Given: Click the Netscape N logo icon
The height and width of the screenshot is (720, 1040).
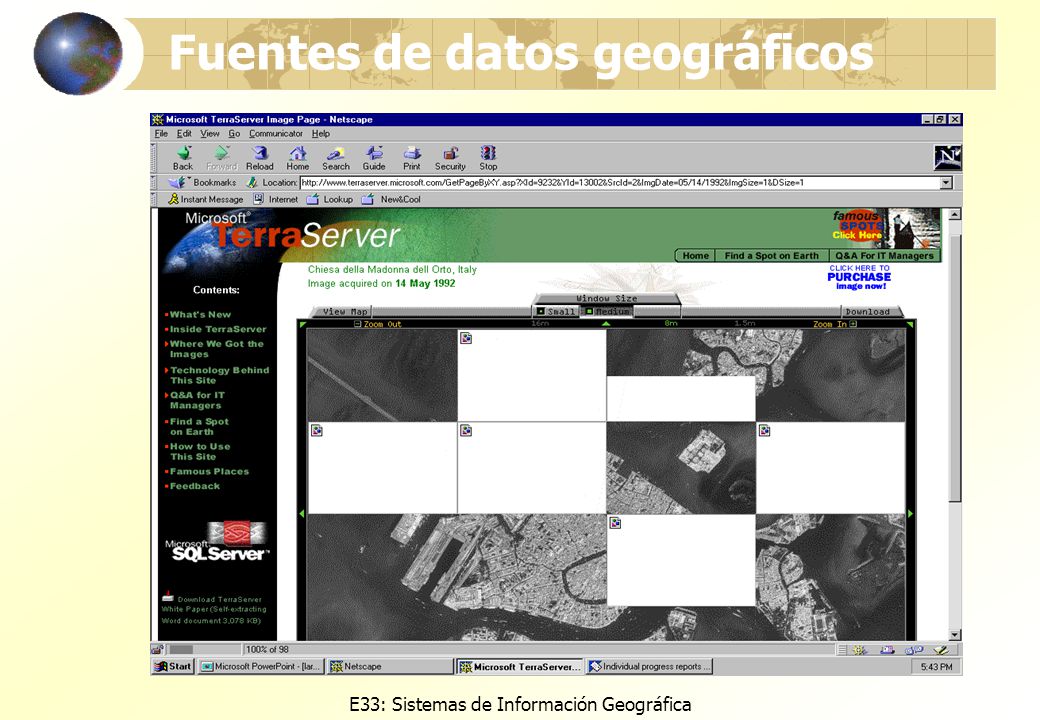Looking at the screenshot, I should (948, 158).
